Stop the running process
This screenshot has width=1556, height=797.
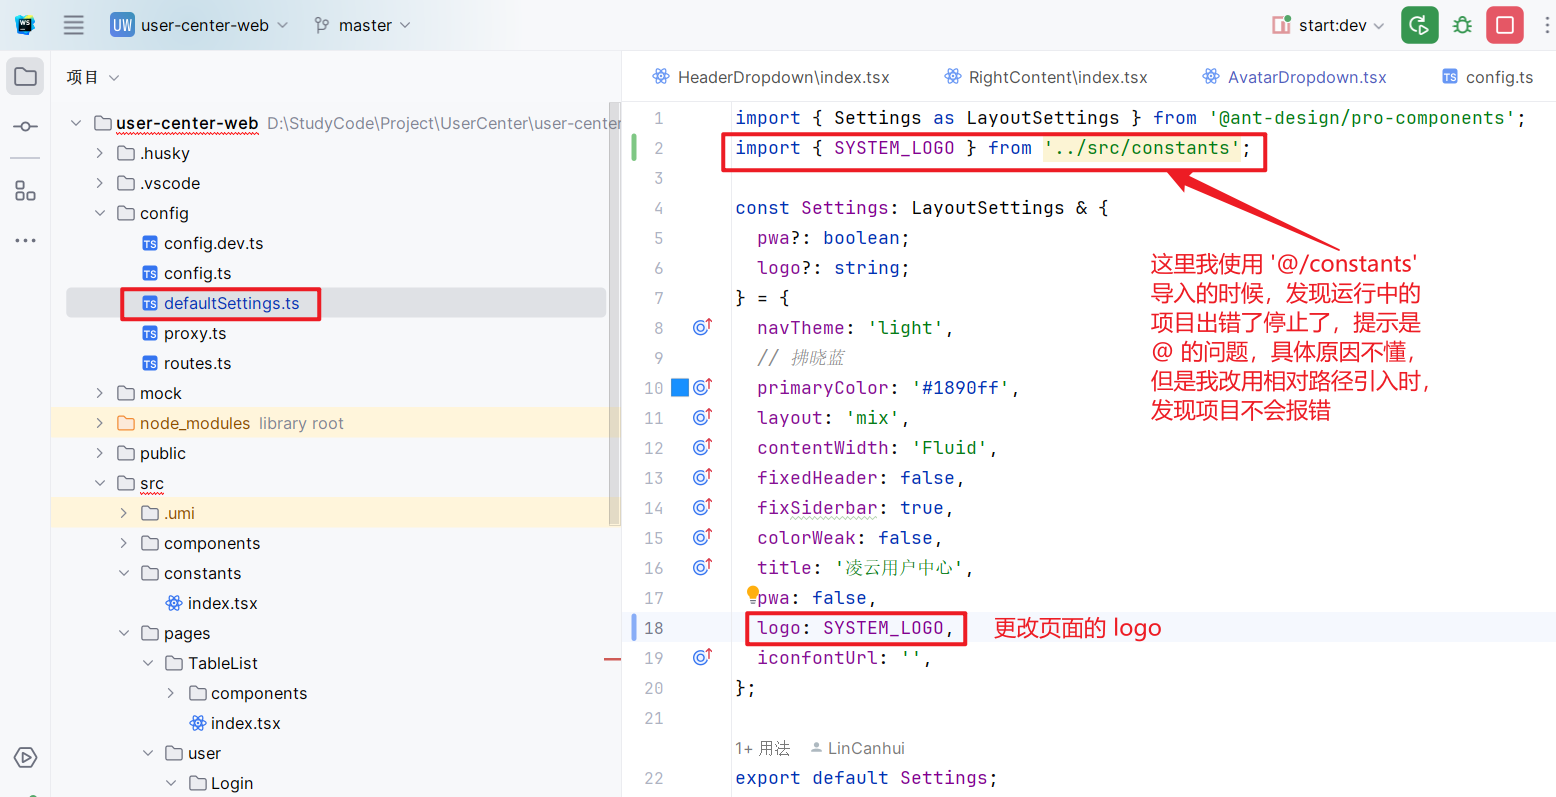(x=1504, y=25)
